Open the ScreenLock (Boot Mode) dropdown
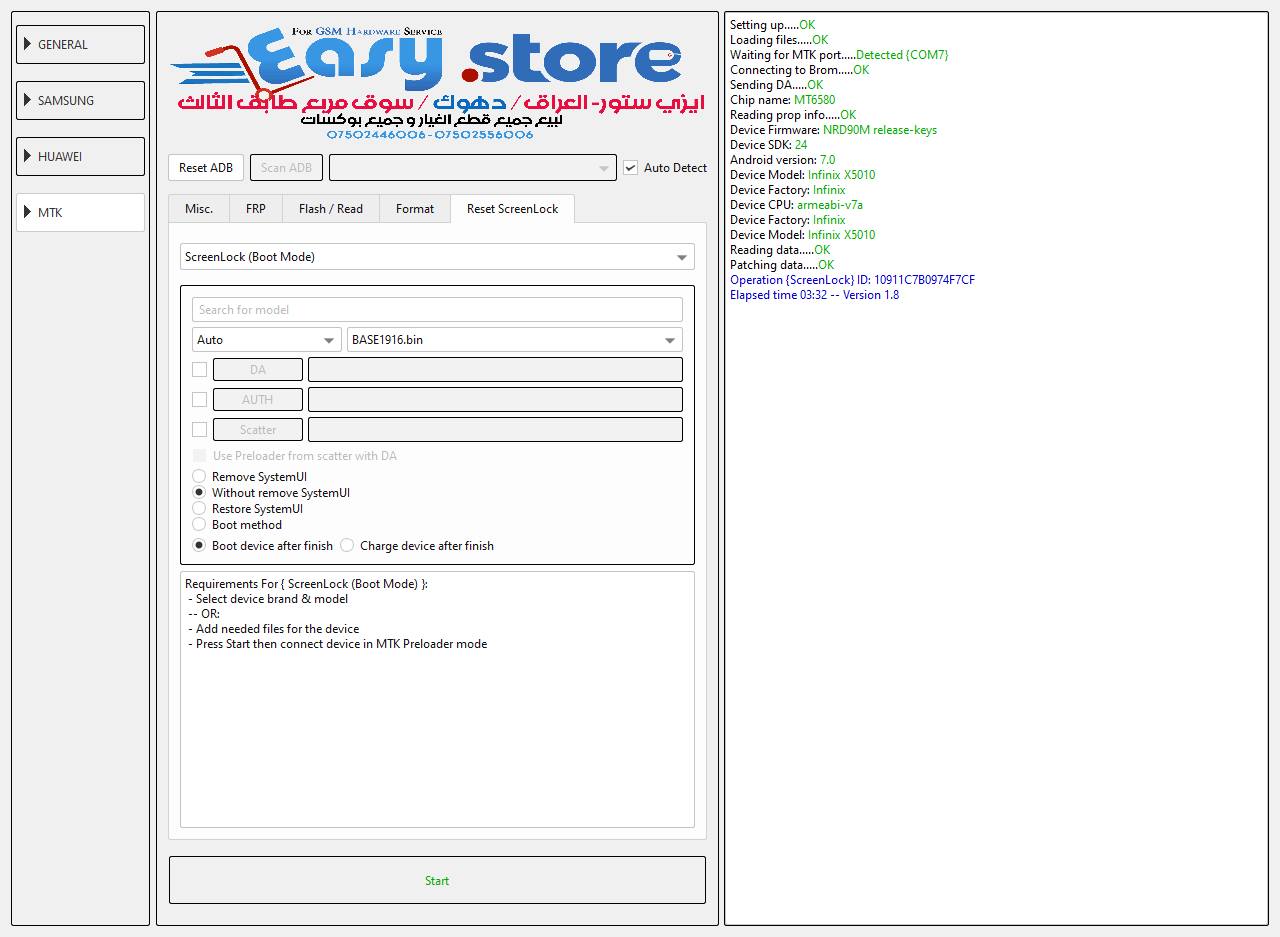This screenshot has height=937, width=1280. tap(437, 257)
